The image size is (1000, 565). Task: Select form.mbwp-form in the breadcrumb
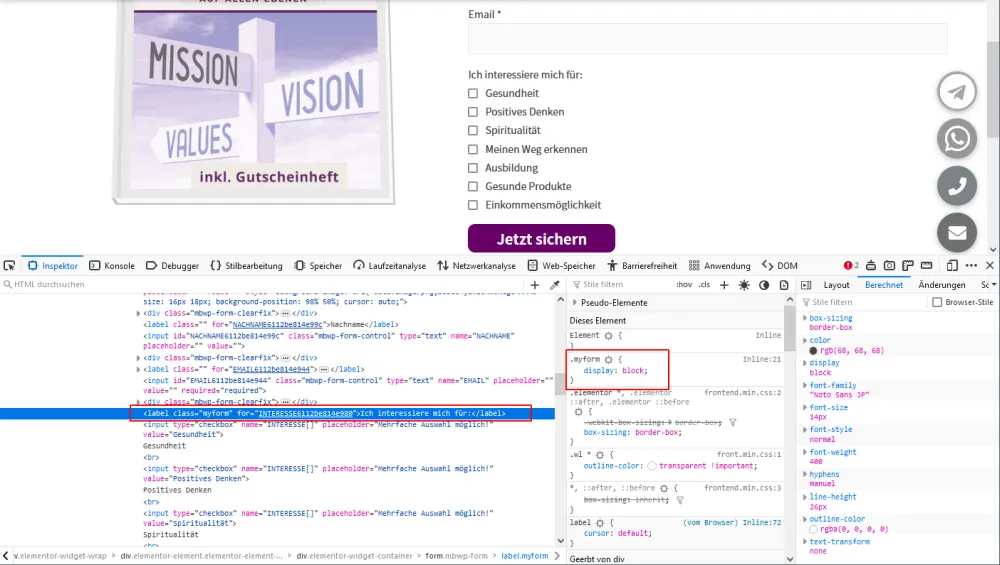456,556
